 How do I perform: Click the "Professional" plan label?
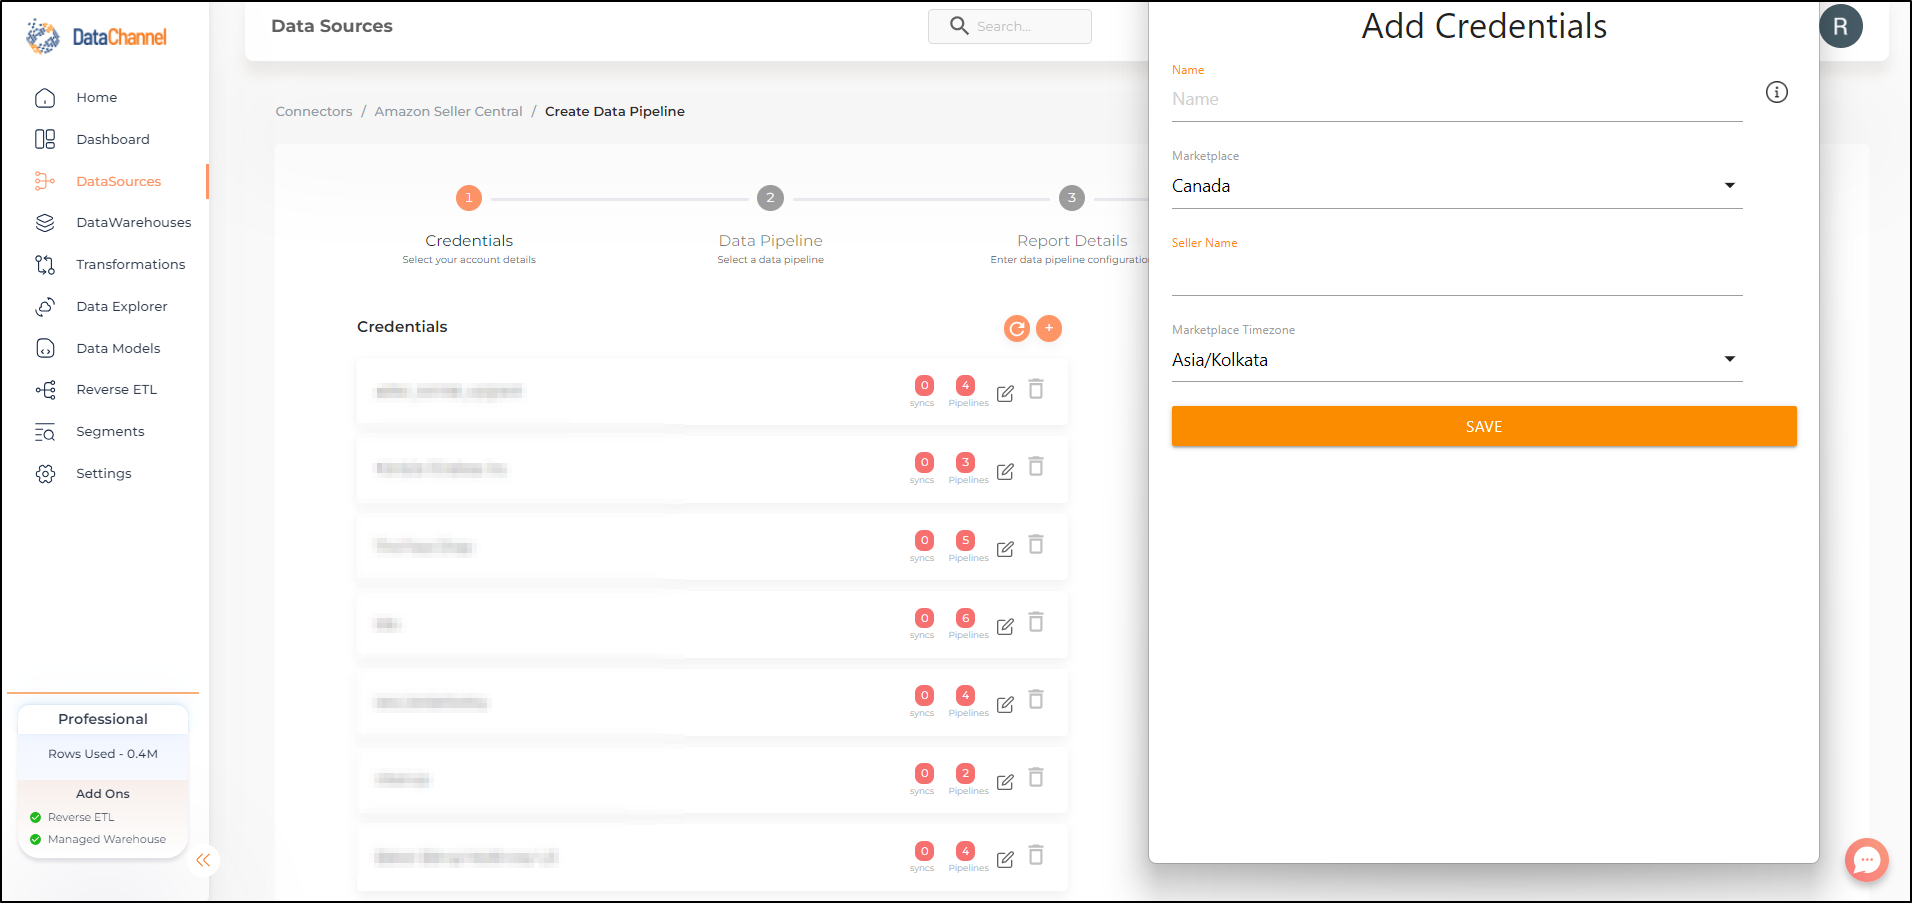pyautogui.click(x=103, y=719)
